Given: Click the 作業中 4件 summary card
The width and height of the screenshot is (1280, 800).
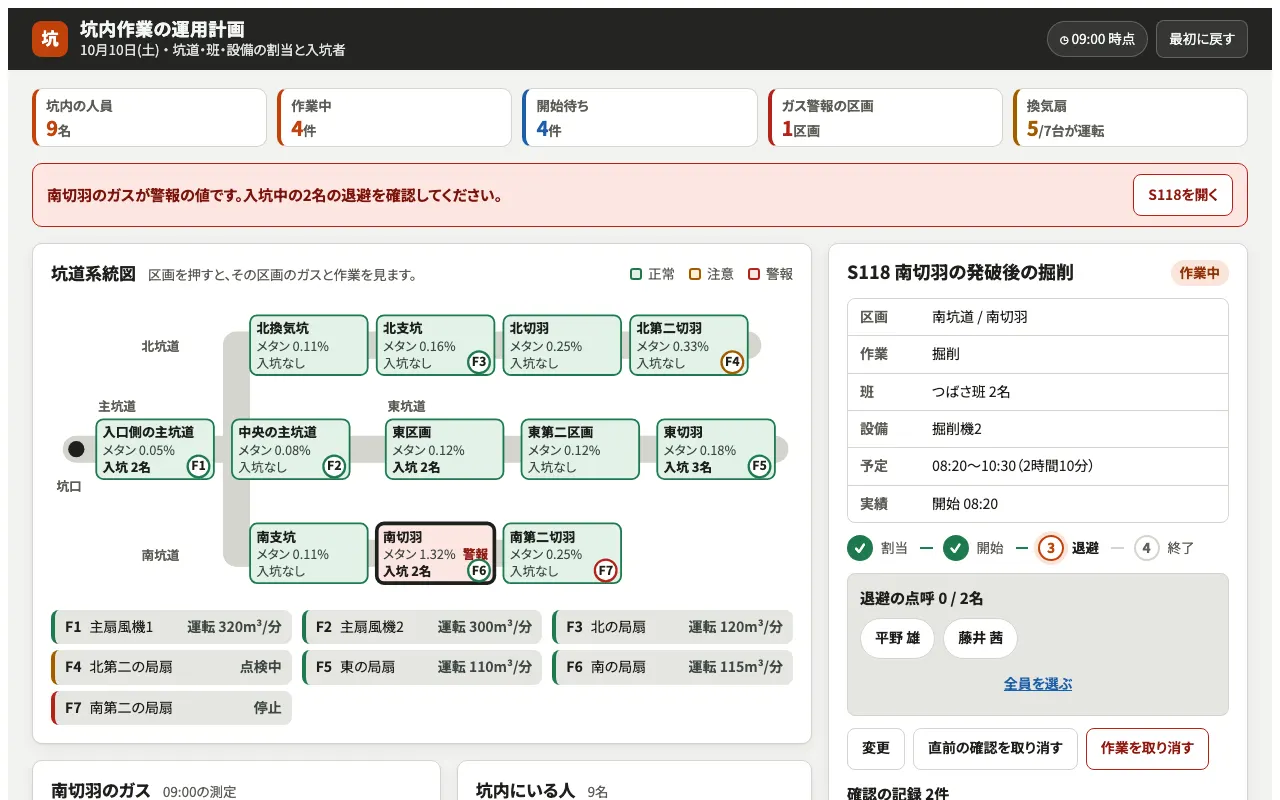Looking at the screenshot, I should (394, 117).
